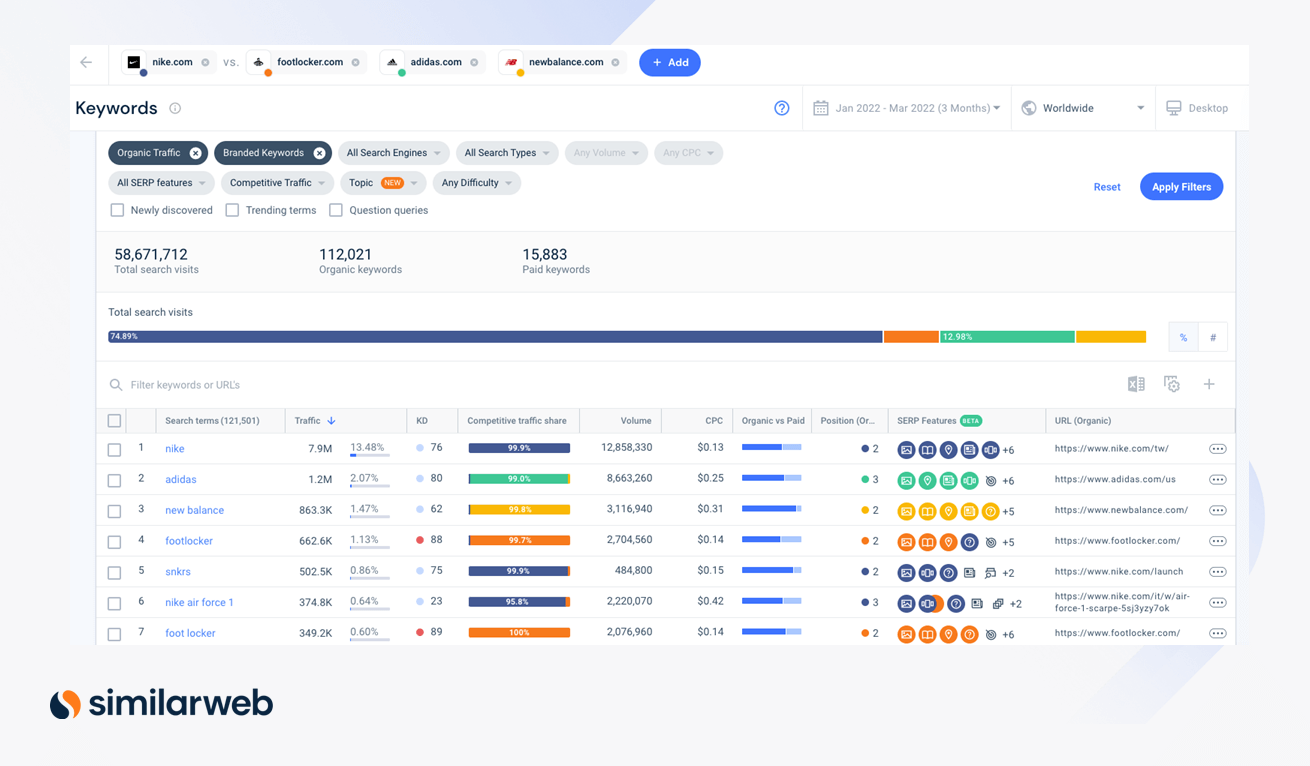Click the sort arrow beside Traffic

tap(331, 421)
